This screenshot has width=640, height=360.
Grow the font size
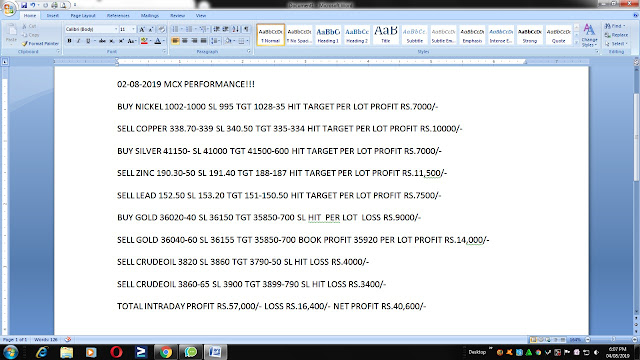tap(142, 29)
